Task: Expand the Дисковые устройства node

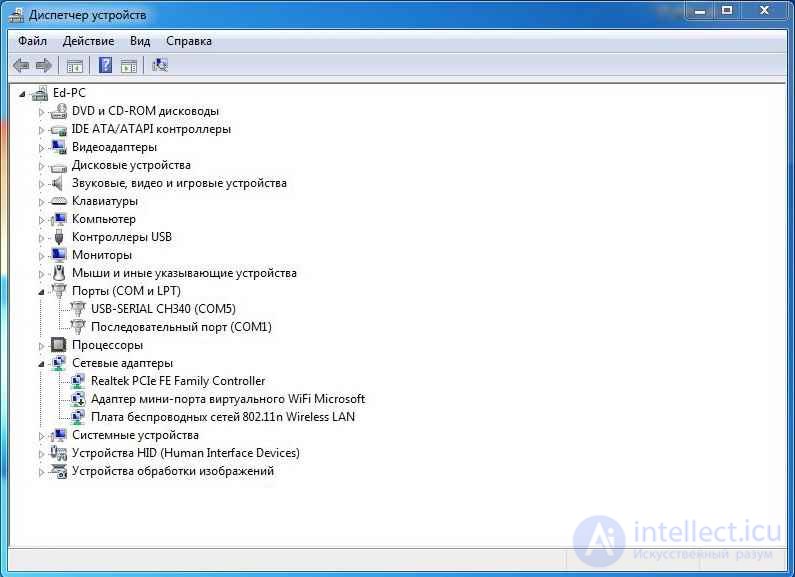Action: [41, 166]
